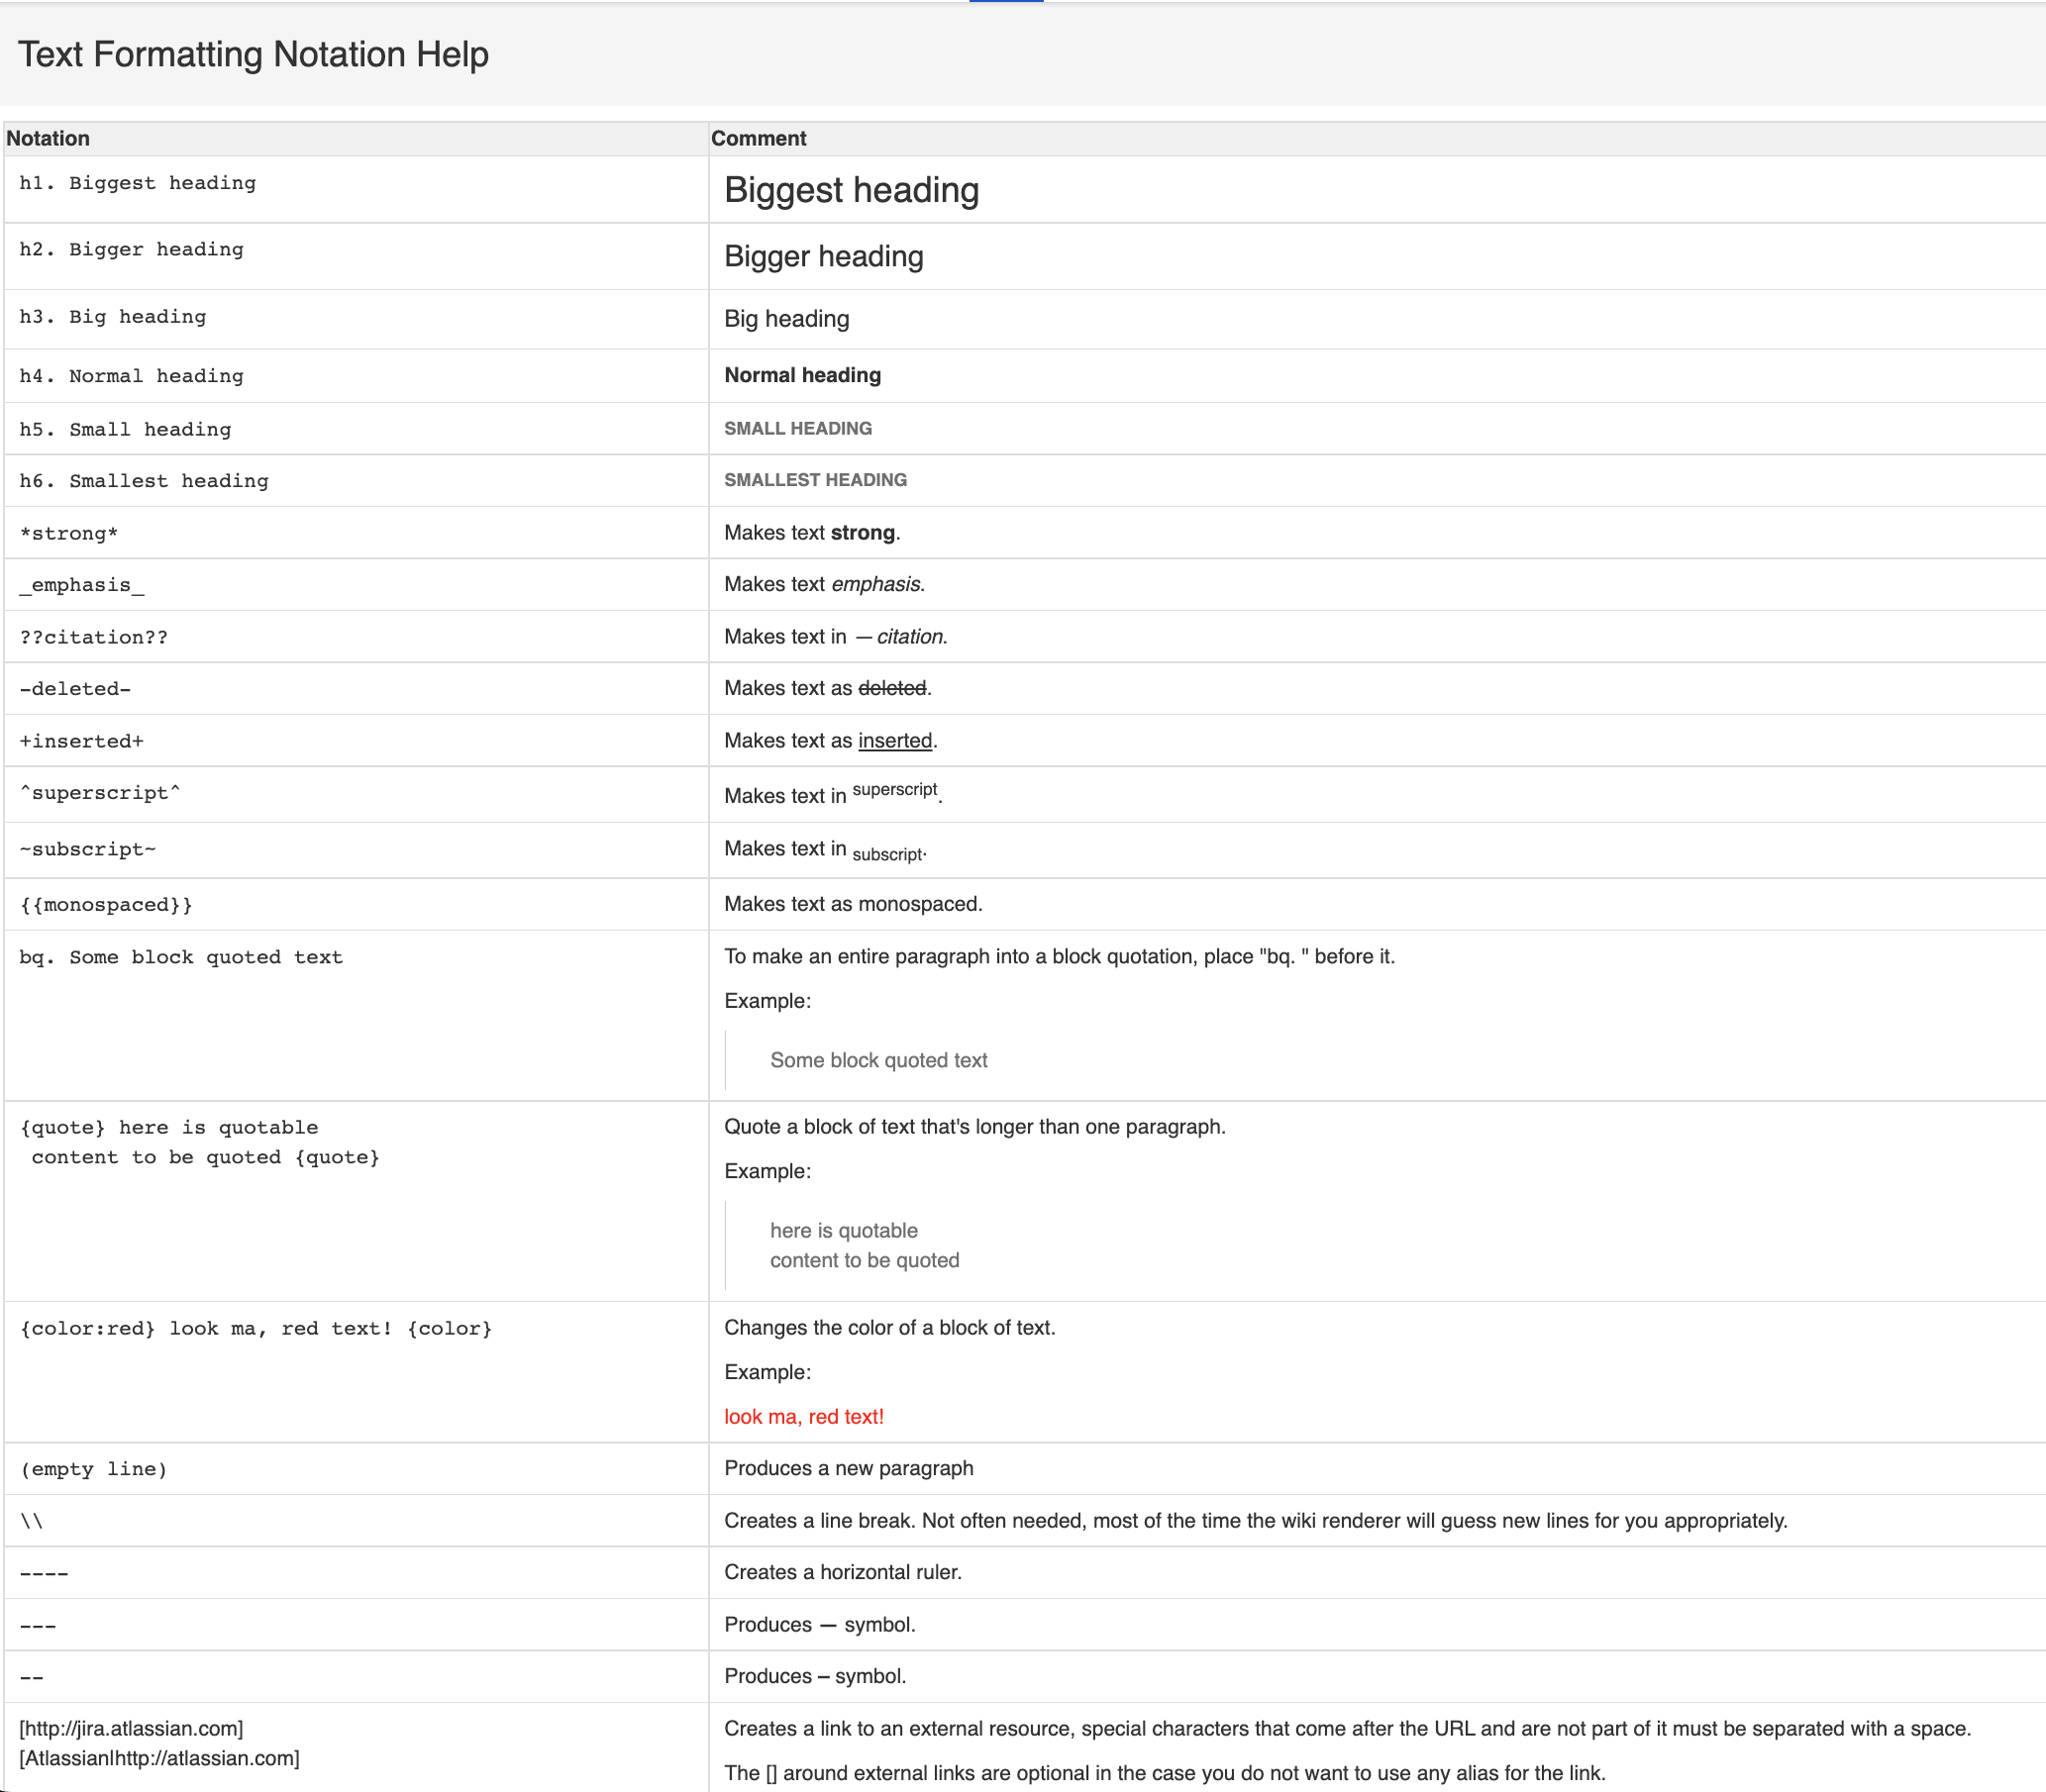Click the superscript example text
The image size is (2046, 1792).
click(x=894, y=790)
